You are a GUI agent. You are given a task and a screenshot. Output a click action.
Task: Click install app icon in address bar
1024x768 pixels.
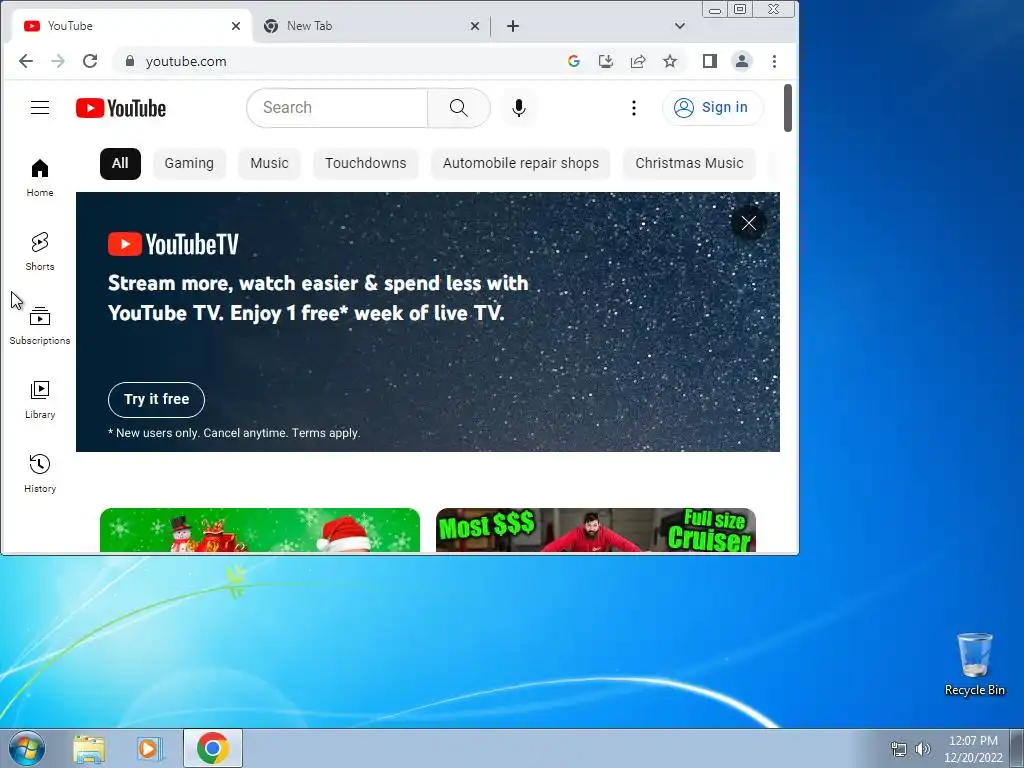(606, 61)
